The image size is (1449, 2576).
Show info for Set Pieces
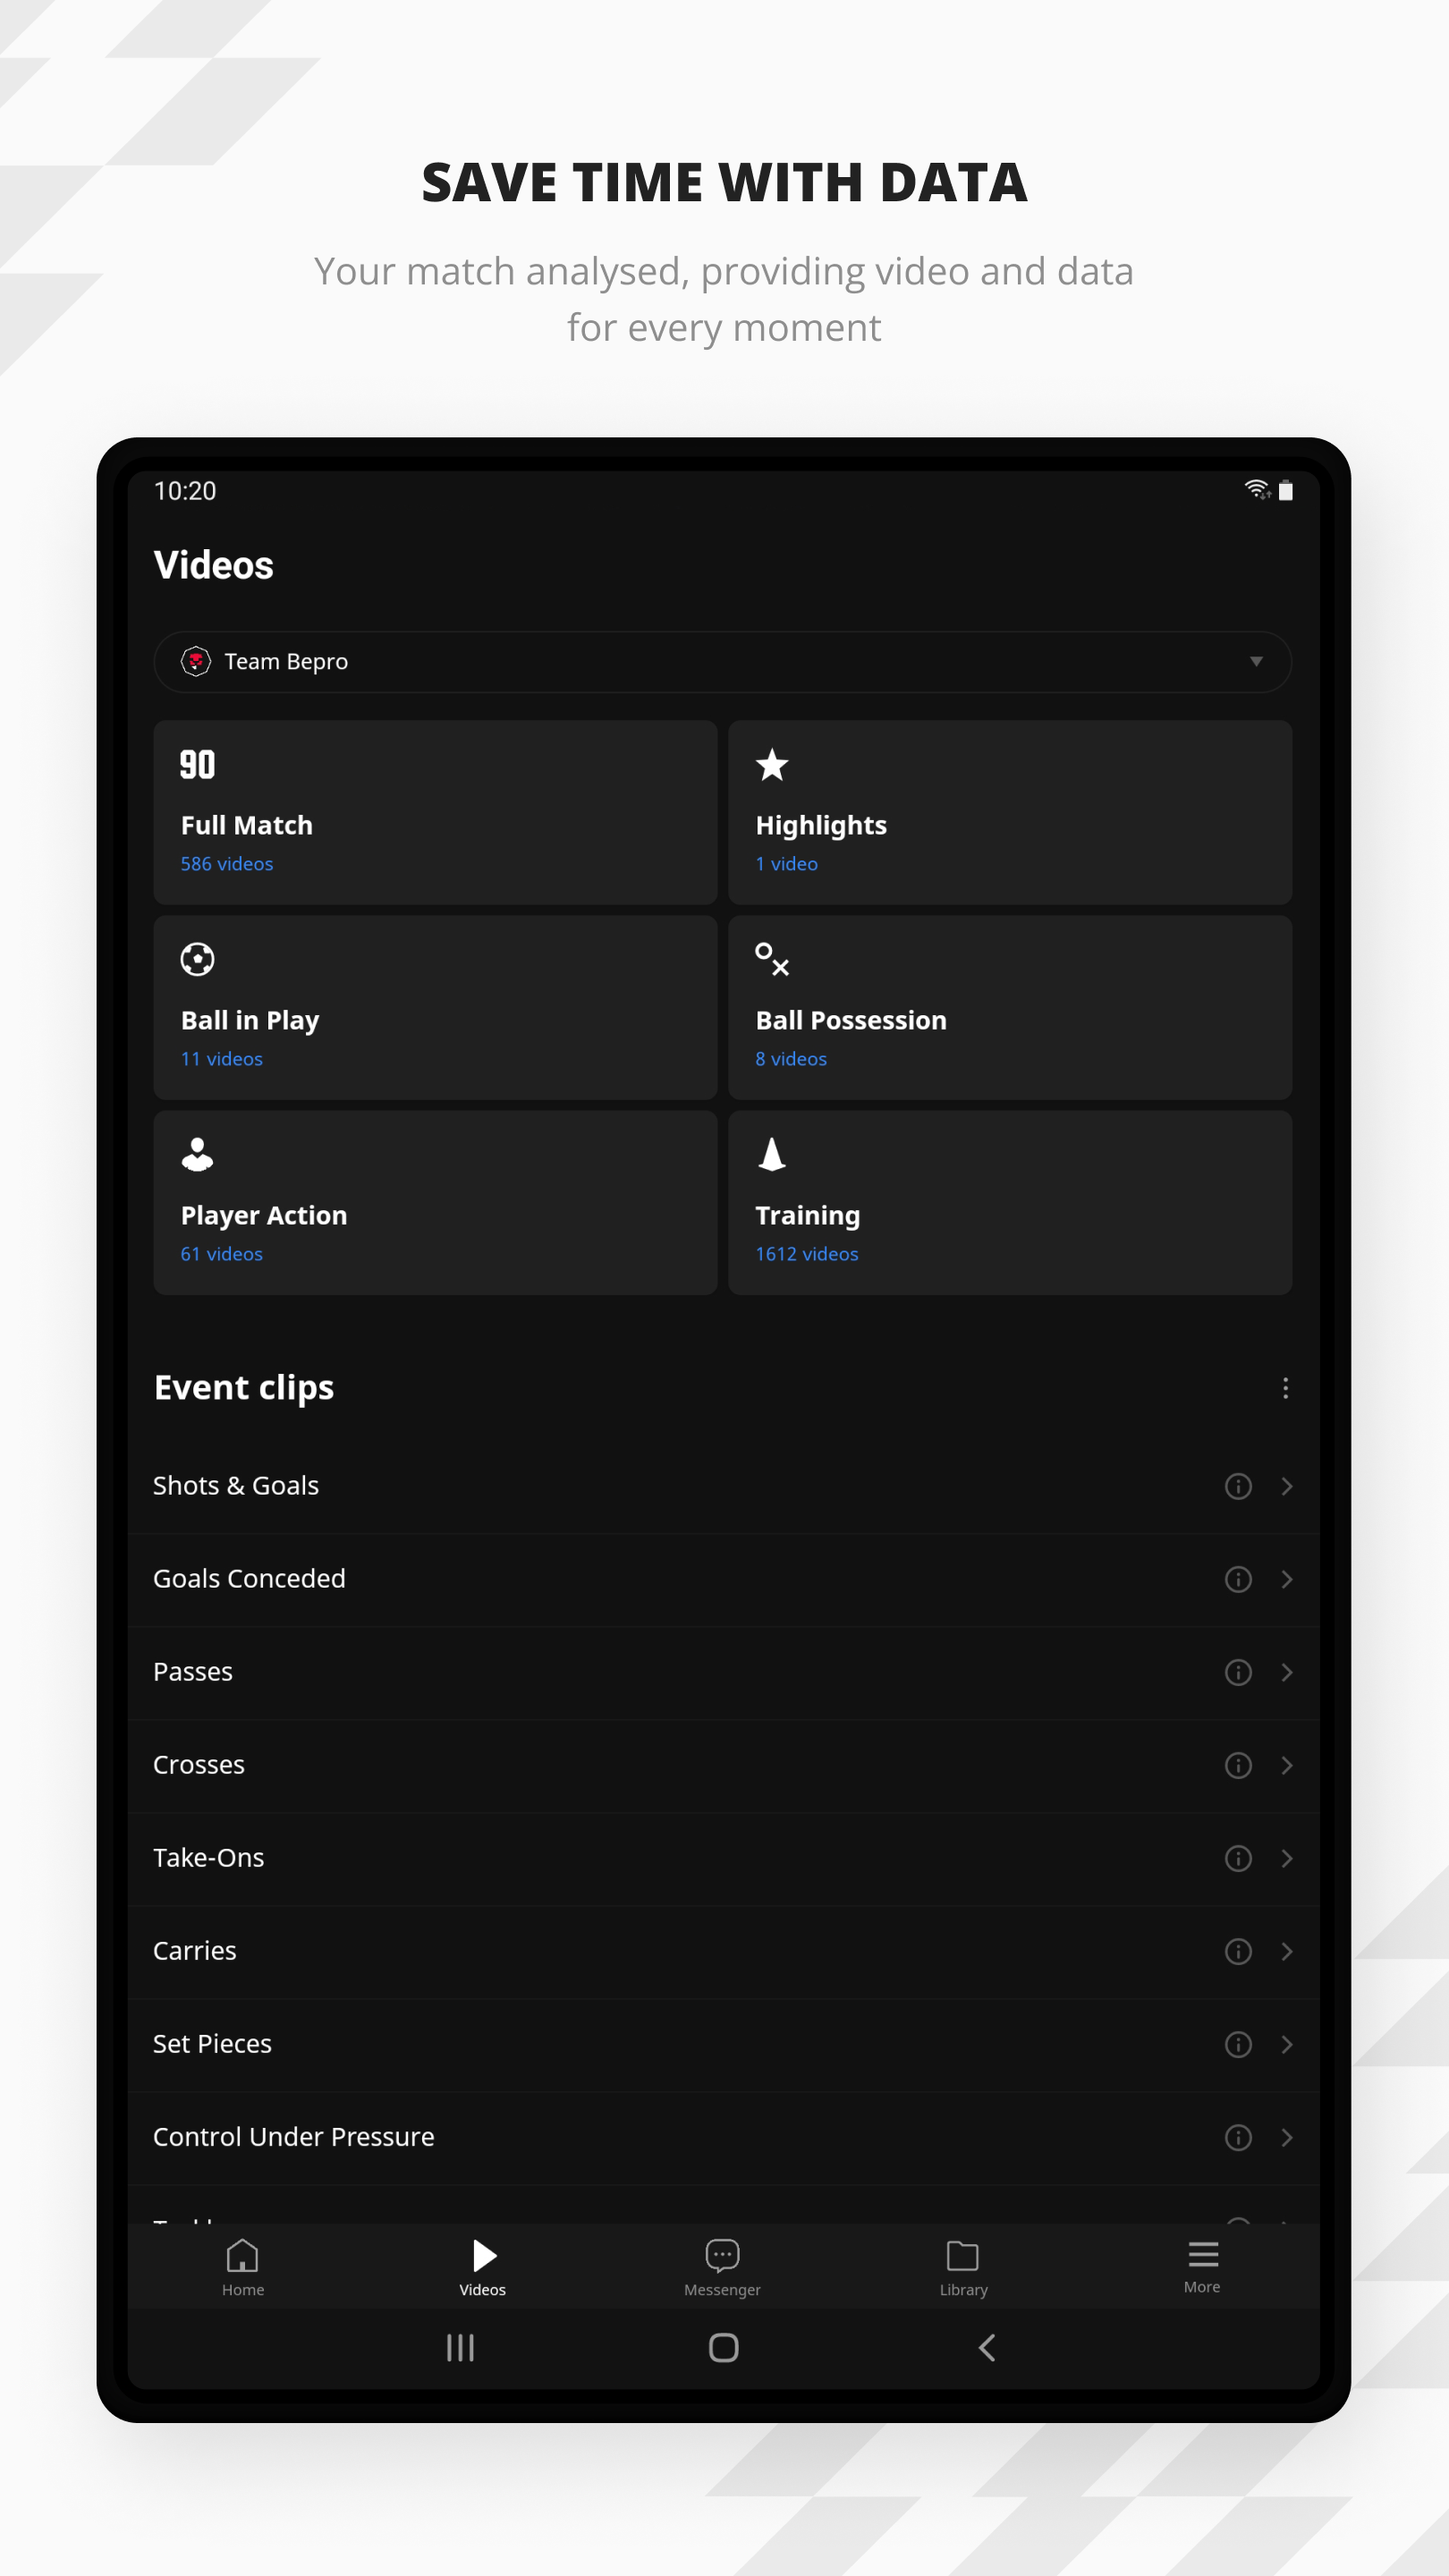(x=1238, y=2044)
